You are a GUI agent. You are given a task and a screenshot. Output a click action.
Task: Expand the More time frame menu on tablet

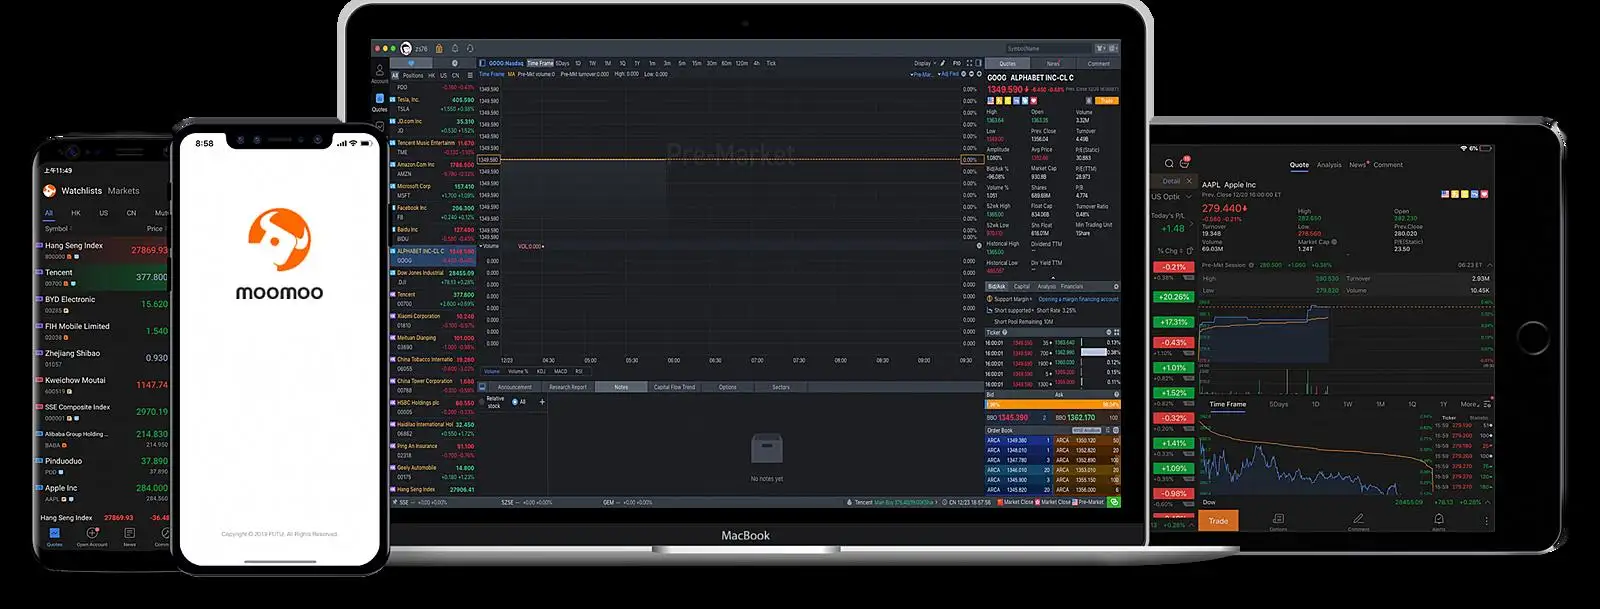(1470, 404)
